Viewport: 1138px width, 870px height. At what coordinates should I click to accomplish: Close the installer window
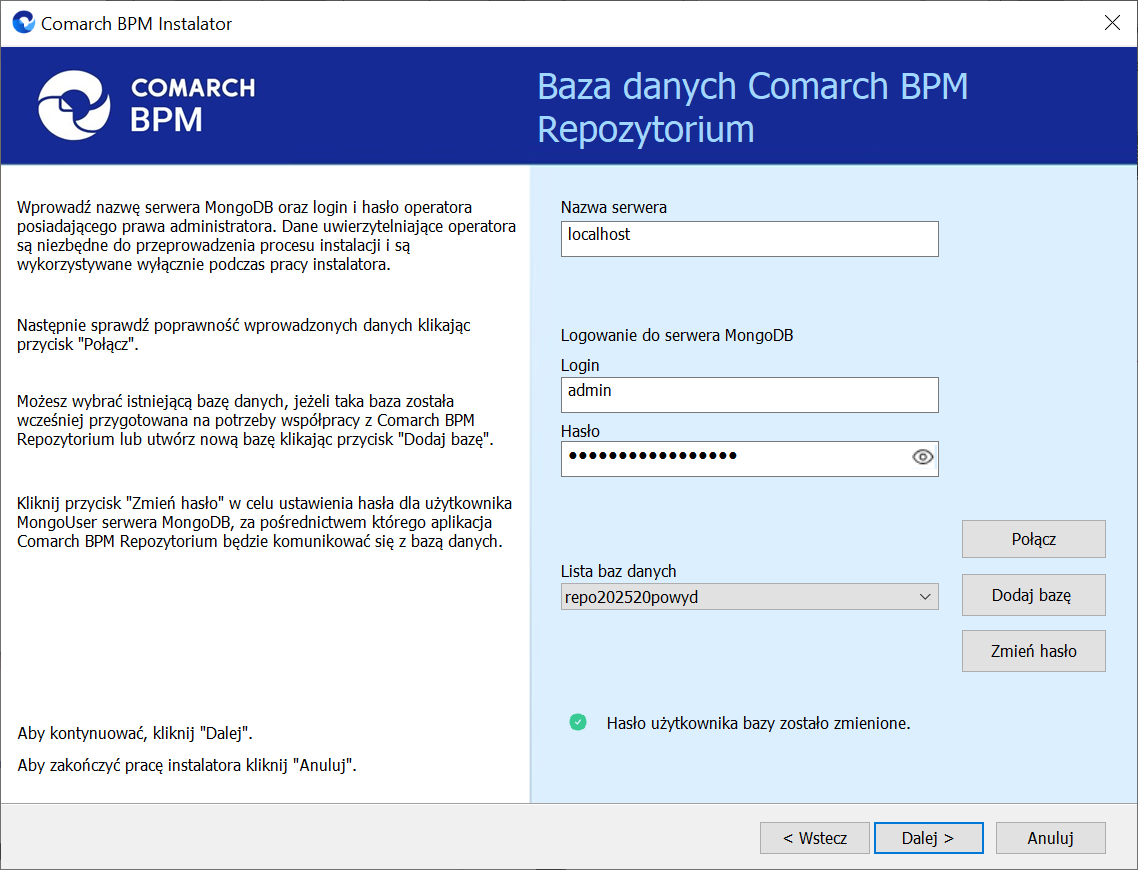pyautogui.click(x=1112, y=23)
